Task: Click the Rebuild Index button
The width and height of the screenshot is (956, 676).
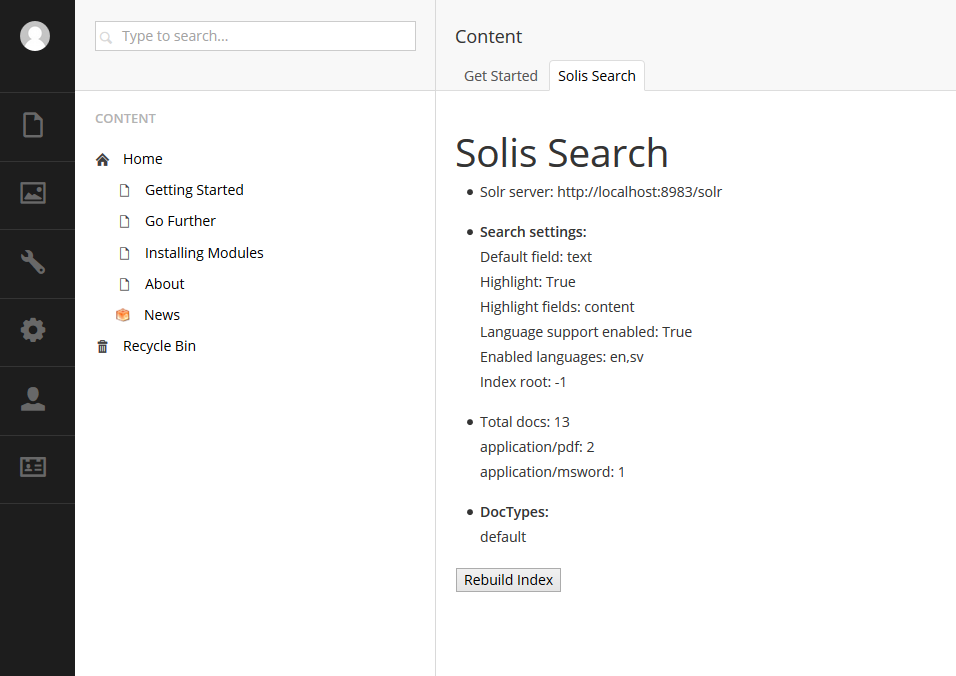Action: 508,580
